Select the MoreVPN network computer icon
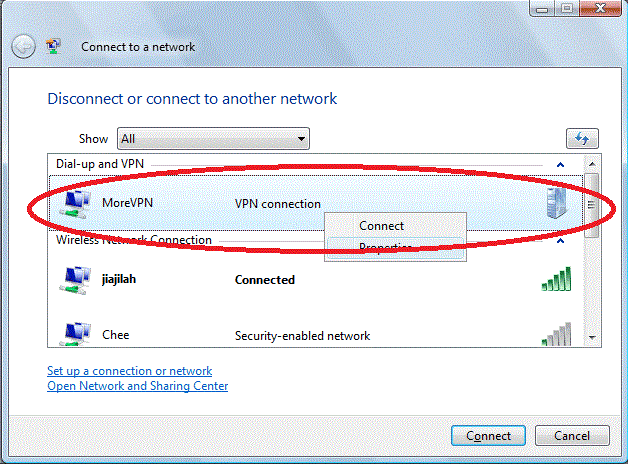 pos(75,204)
